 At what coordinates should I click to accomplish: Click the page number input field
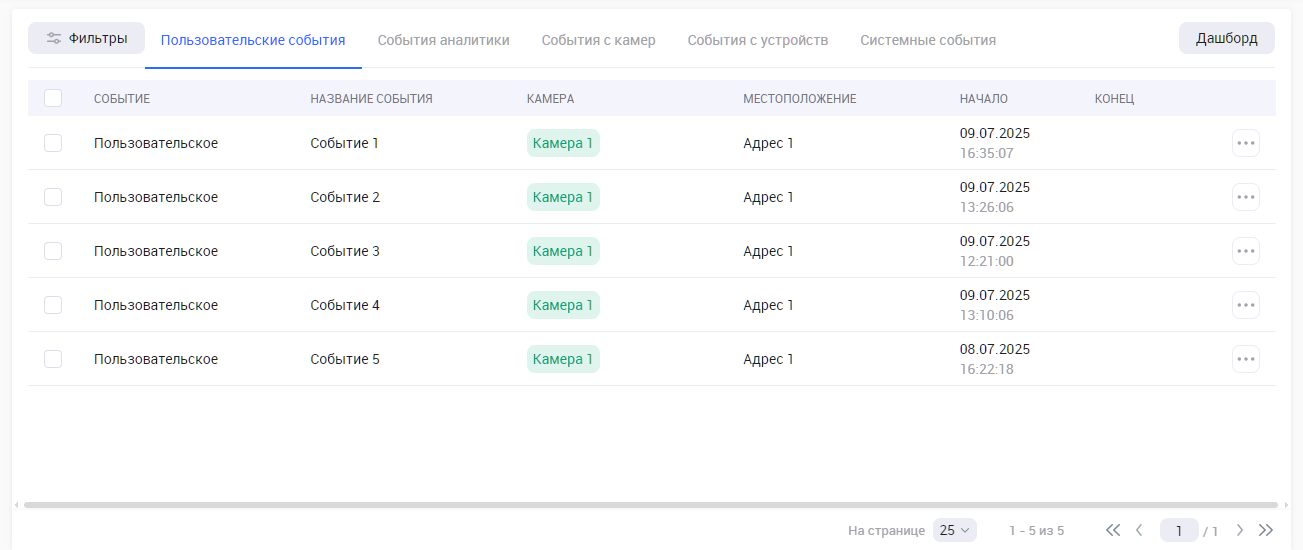point(1179,530)
